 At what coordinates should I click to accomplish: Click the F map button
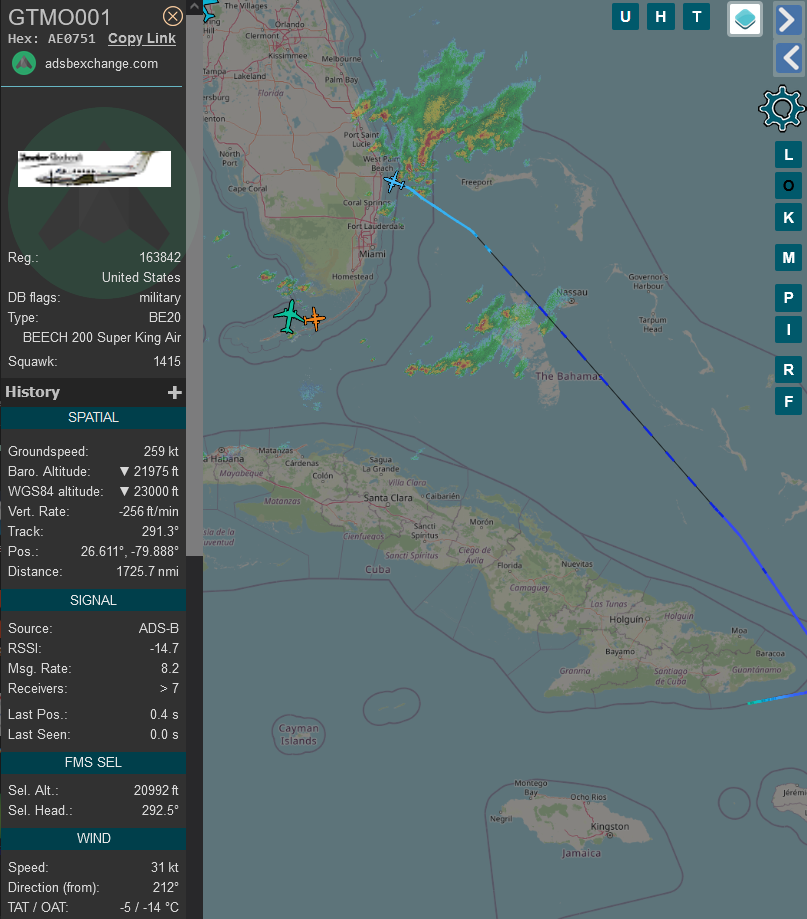coord(788,401)
